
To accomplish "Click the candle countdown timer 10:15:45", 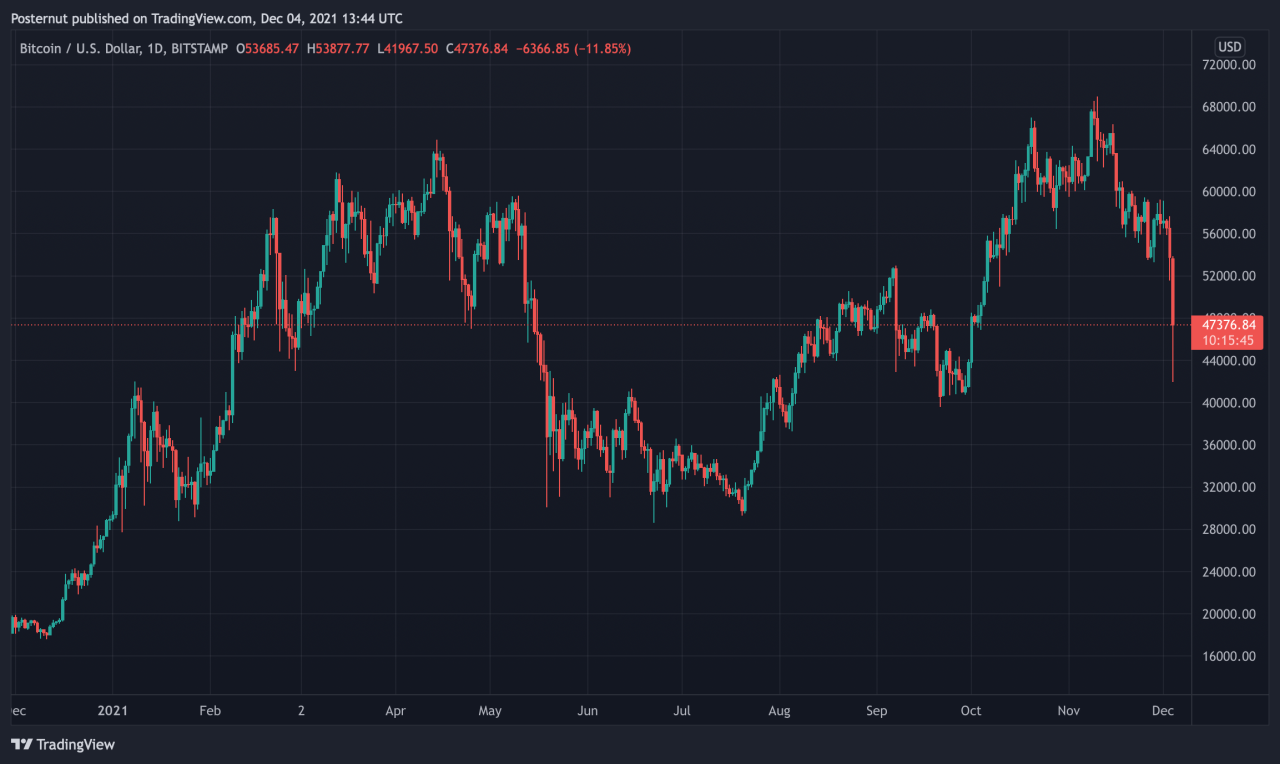I will pos(1226,340).
